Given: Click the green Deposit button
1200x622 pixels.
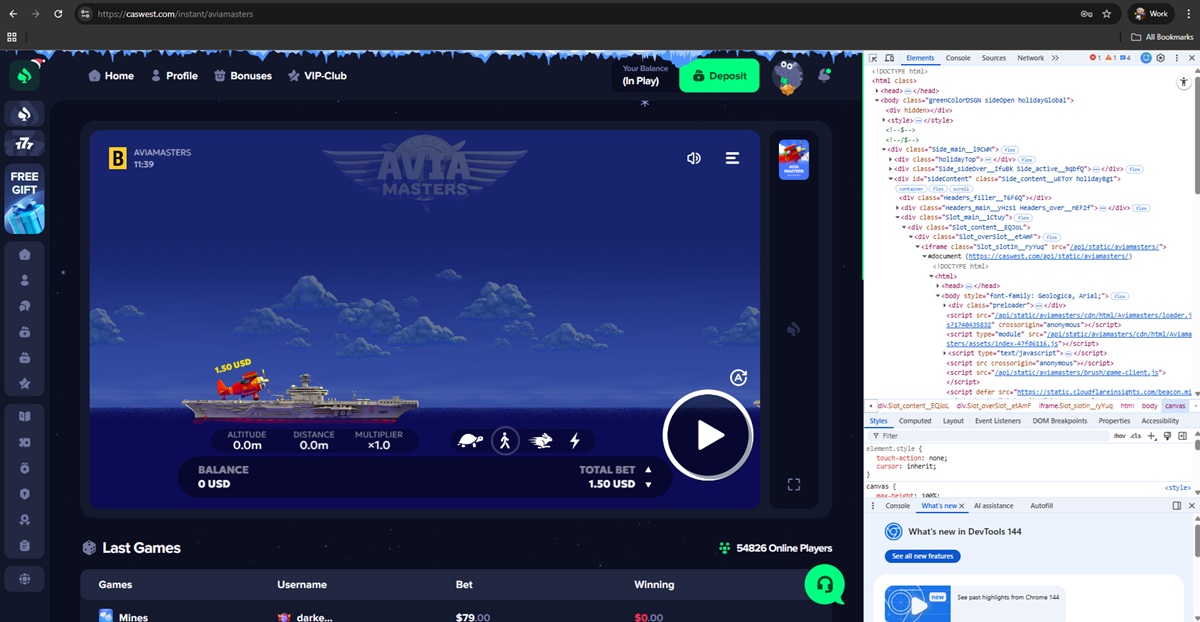Looking at the screenshot, I should 719,76.
